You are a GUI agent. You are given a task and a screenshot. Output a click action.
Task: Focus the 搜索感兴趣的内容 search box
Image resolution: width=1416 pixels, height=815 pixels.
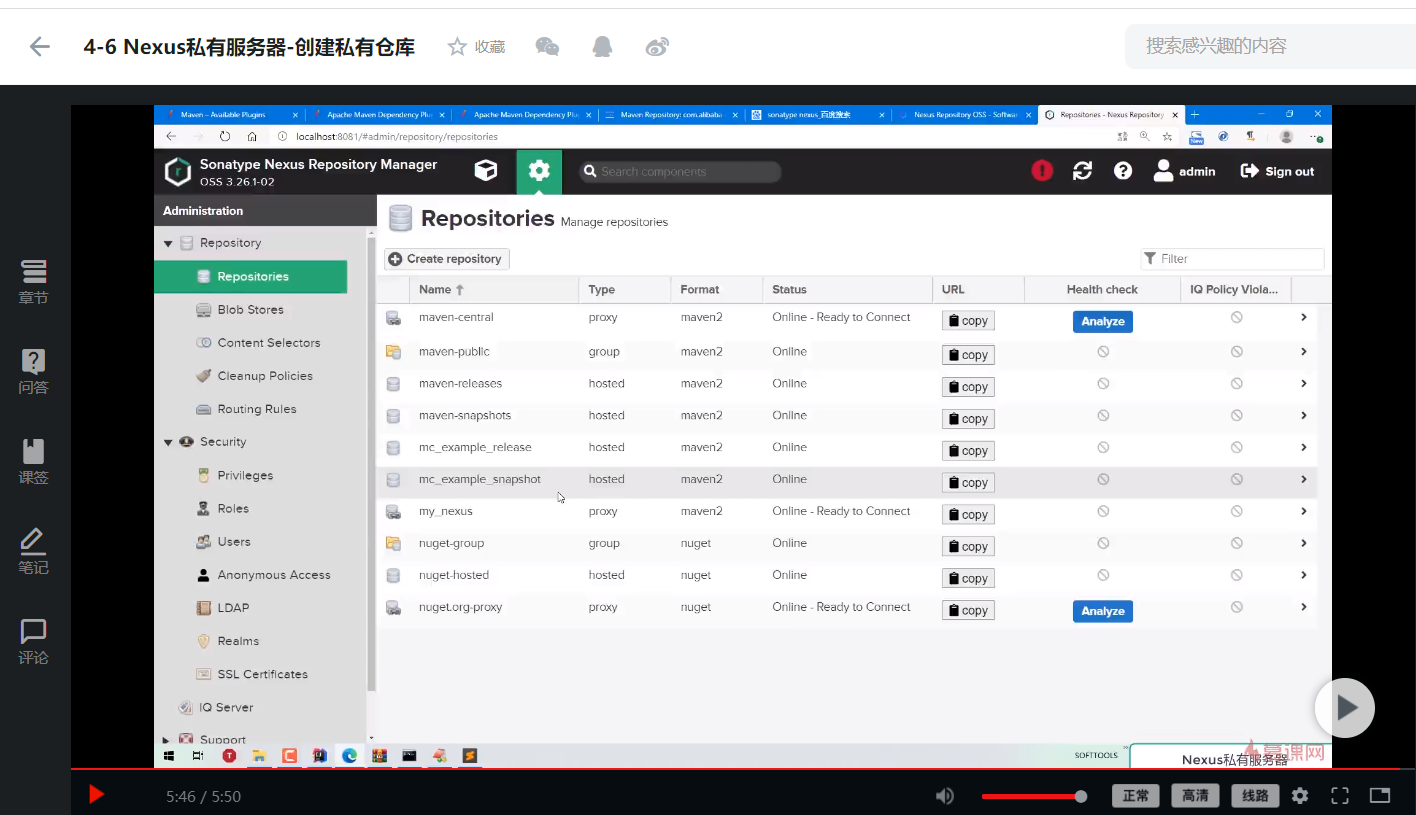coord(1270,46)
